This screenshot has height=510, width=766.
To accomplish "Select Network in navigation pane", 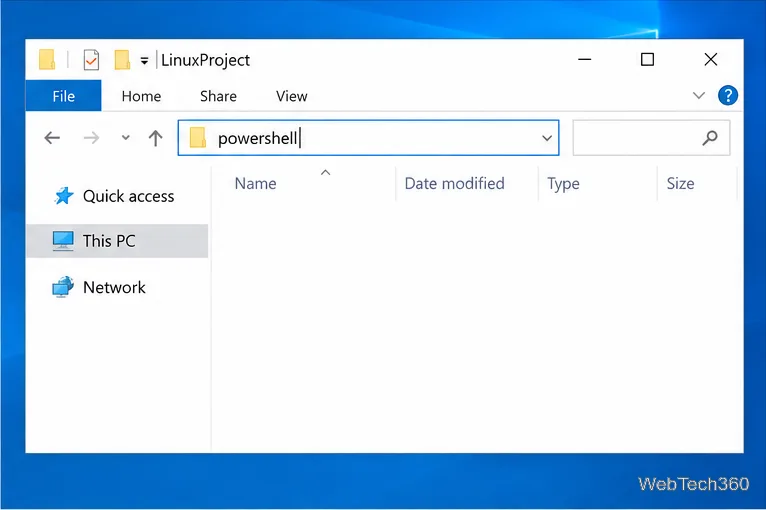I will (118, 287).
